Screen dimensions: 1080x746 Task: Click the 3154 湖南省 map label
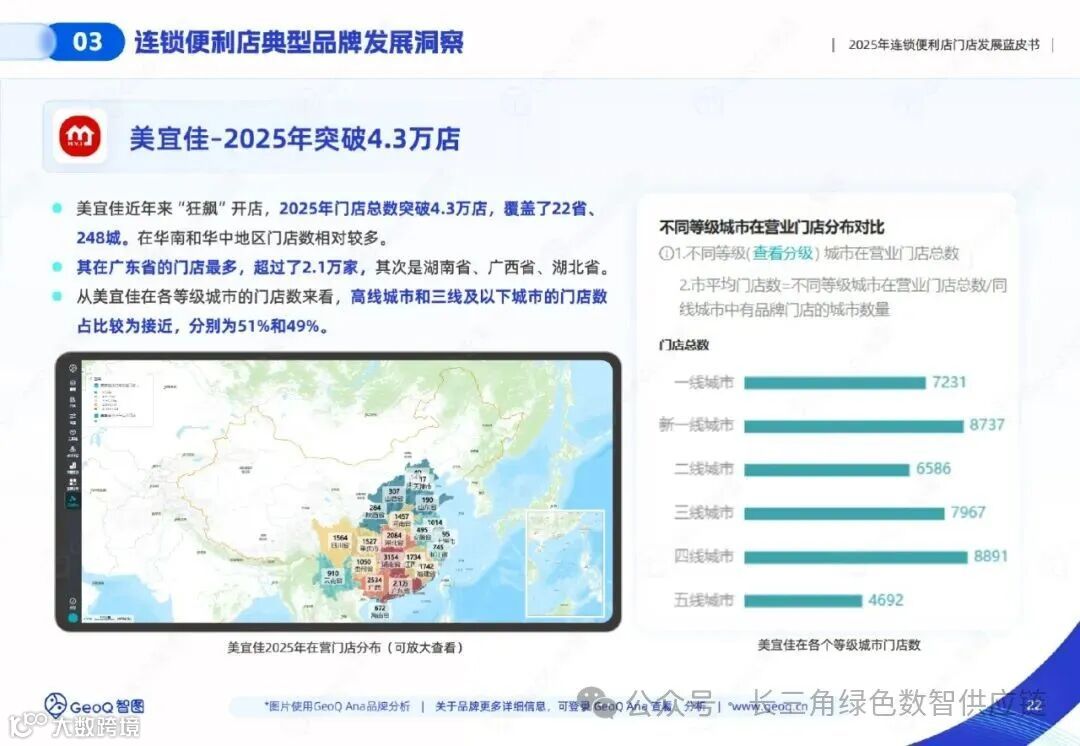click(391, 560)
